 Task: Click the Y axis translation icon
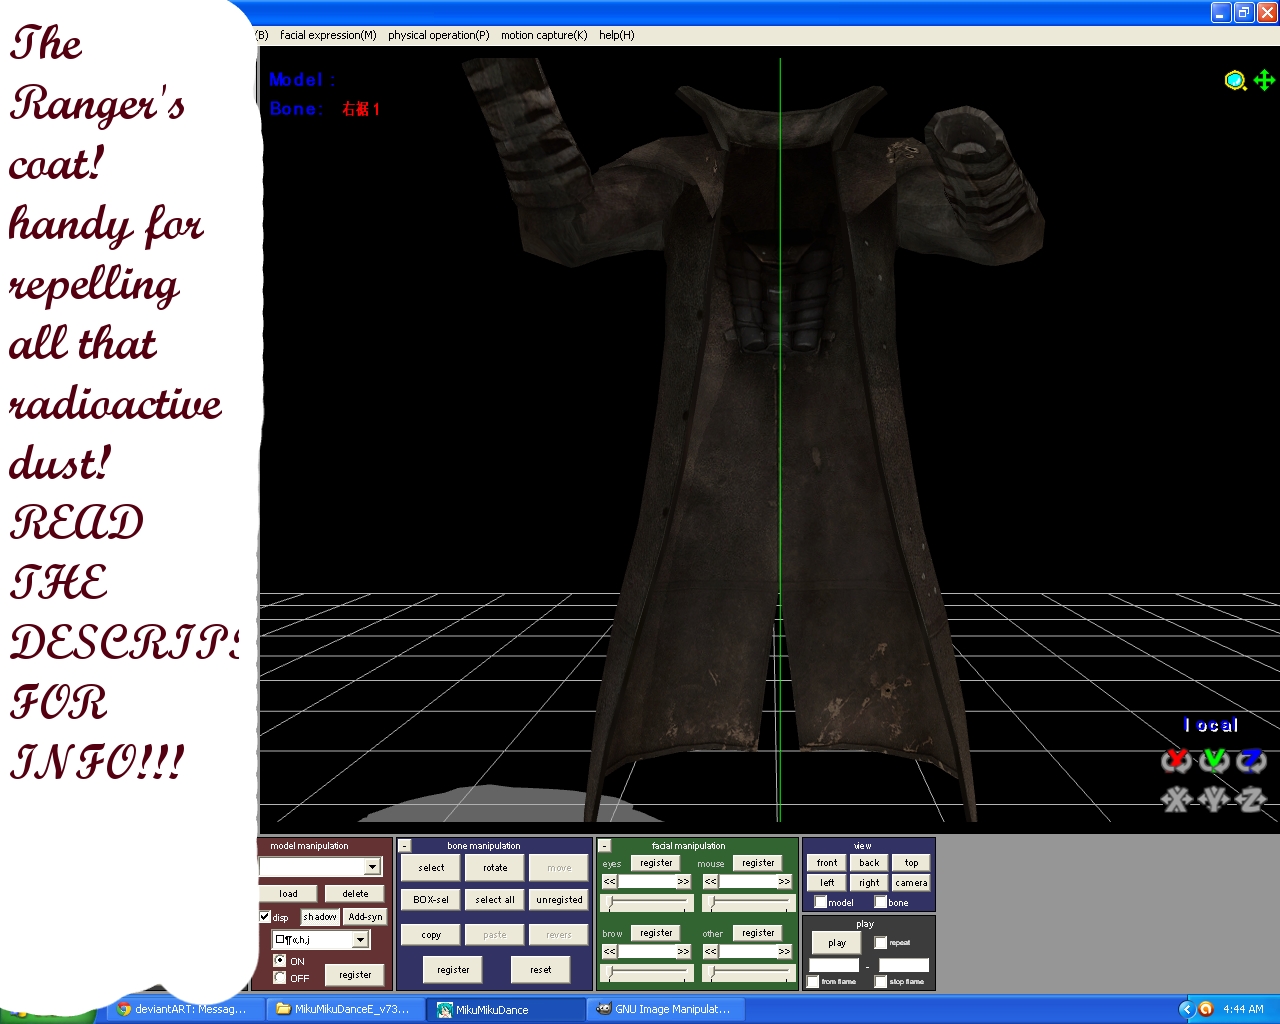tap(1213, 798)
